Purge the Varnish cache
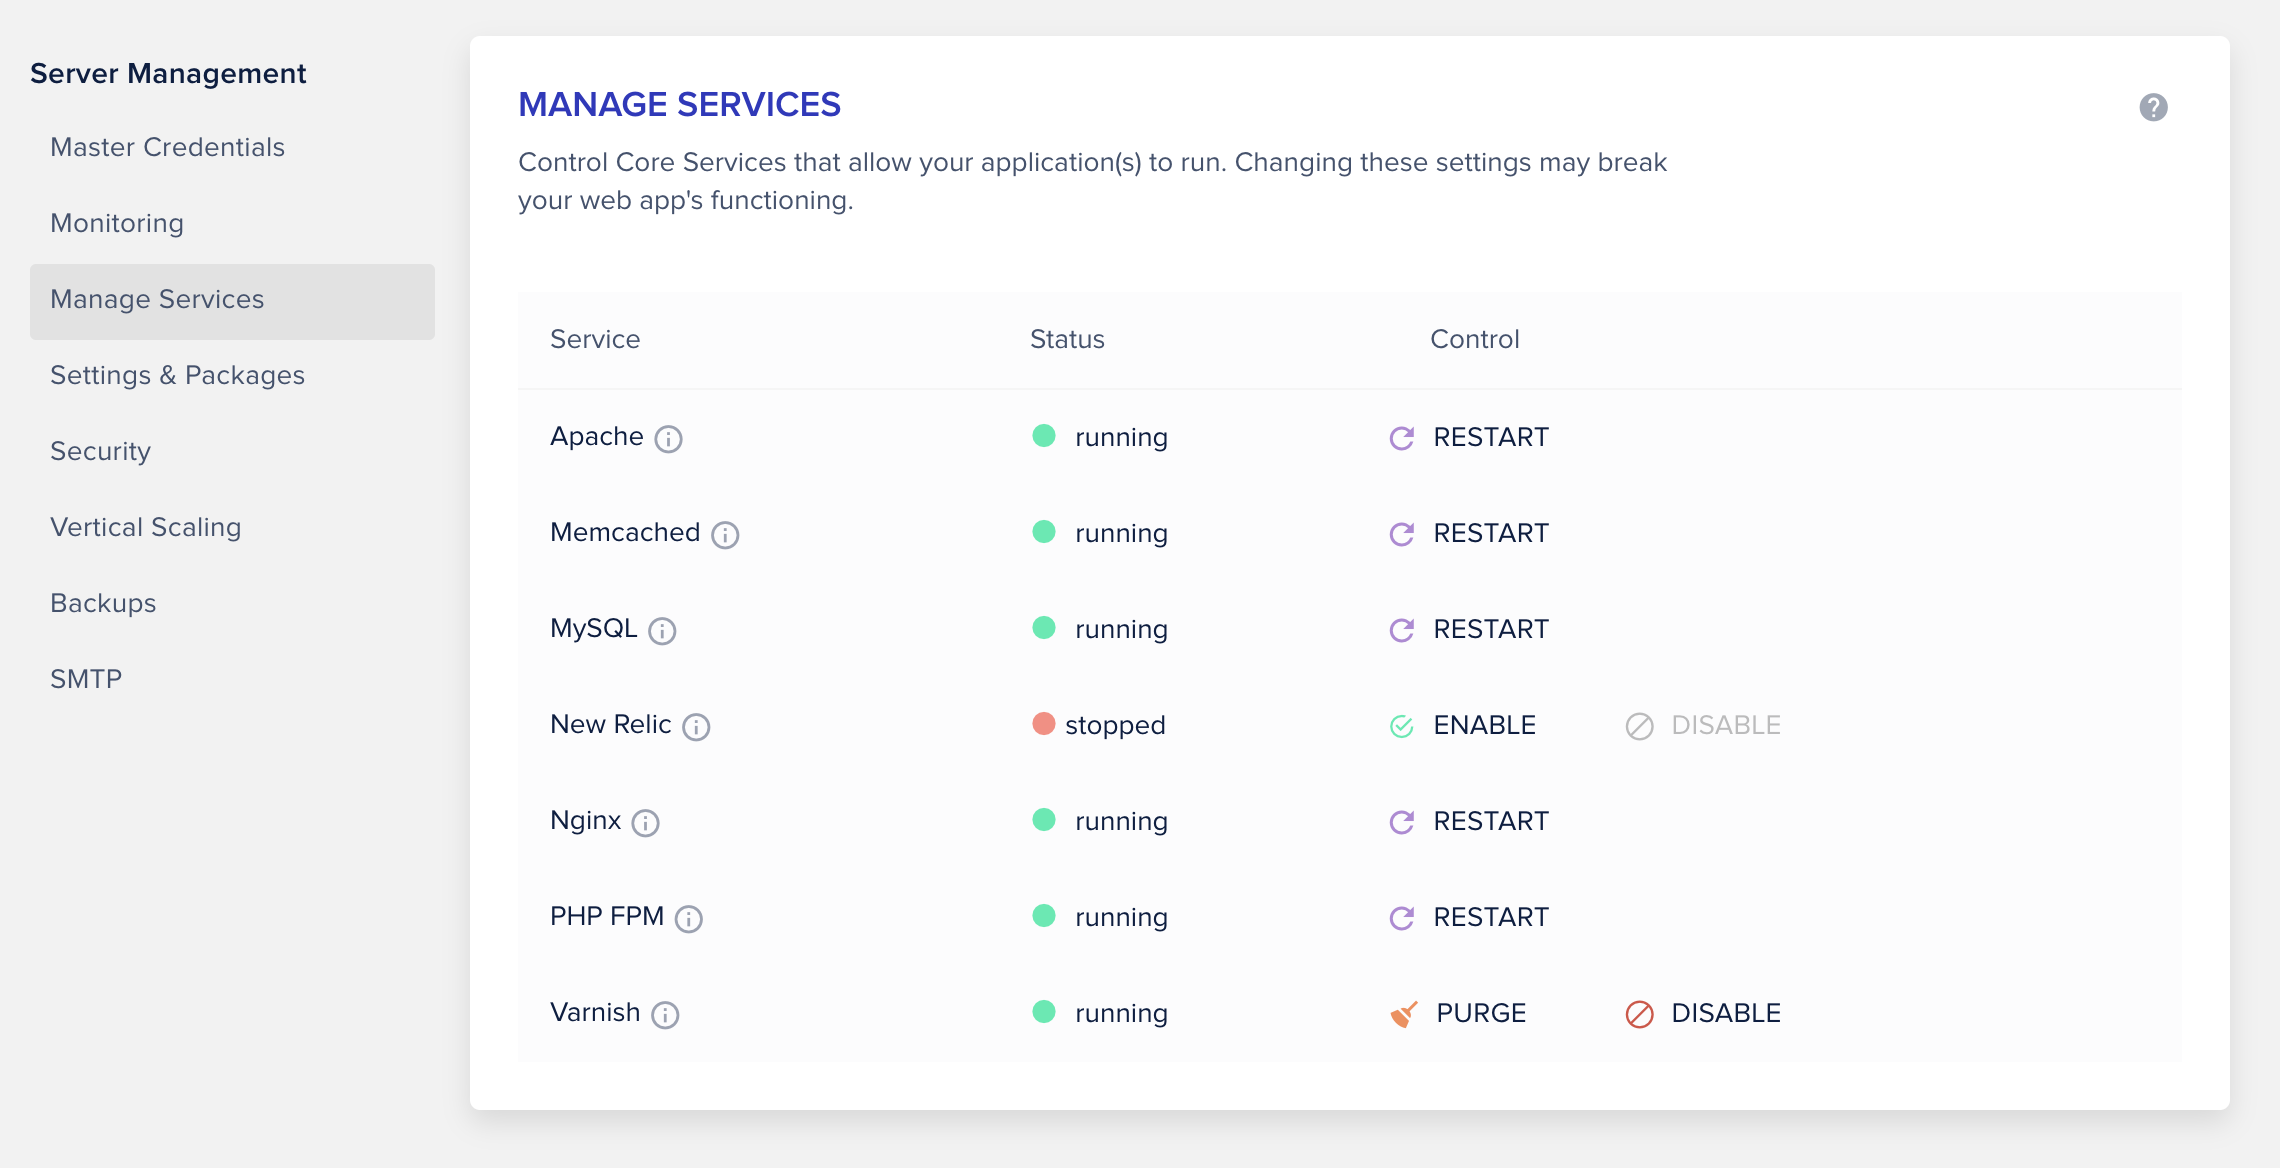This screenshot has width=2280, height=1168. click(x=1460, y=1013)
